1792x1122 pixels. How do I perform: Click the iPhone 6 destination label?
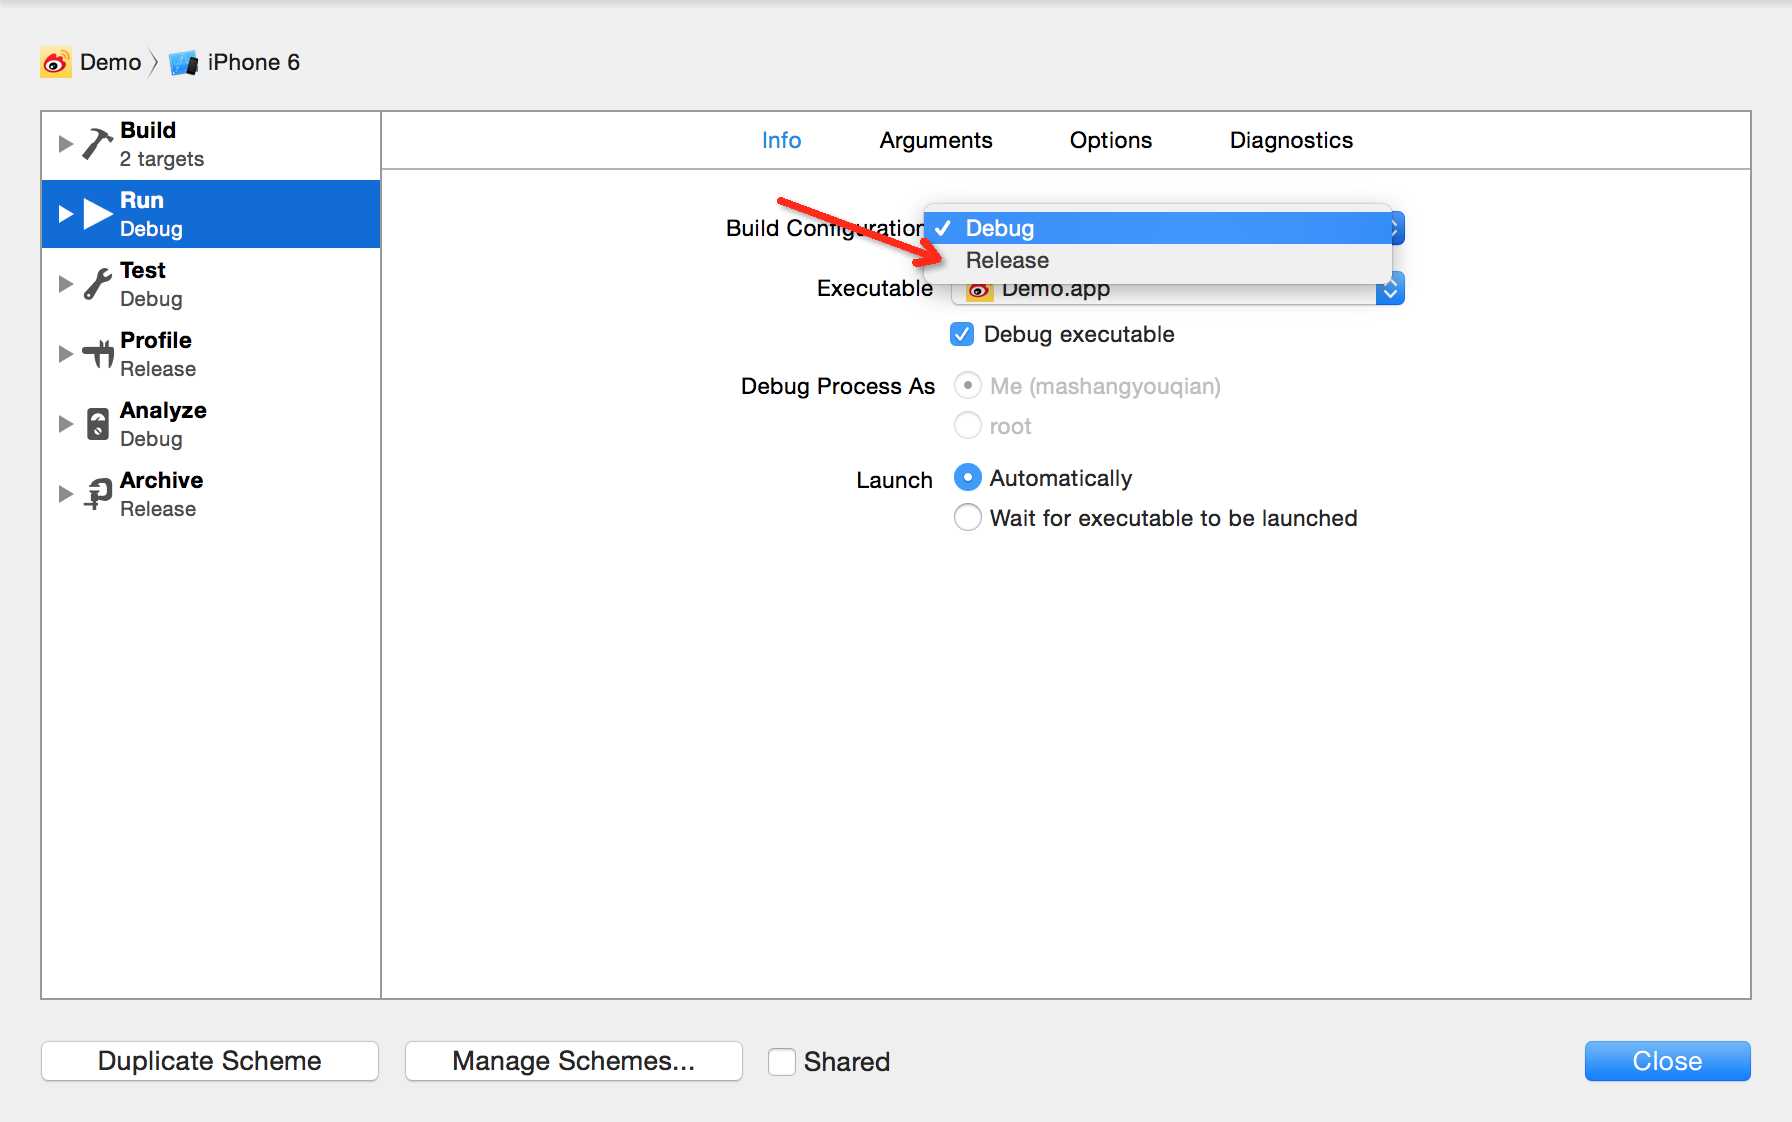254,63
